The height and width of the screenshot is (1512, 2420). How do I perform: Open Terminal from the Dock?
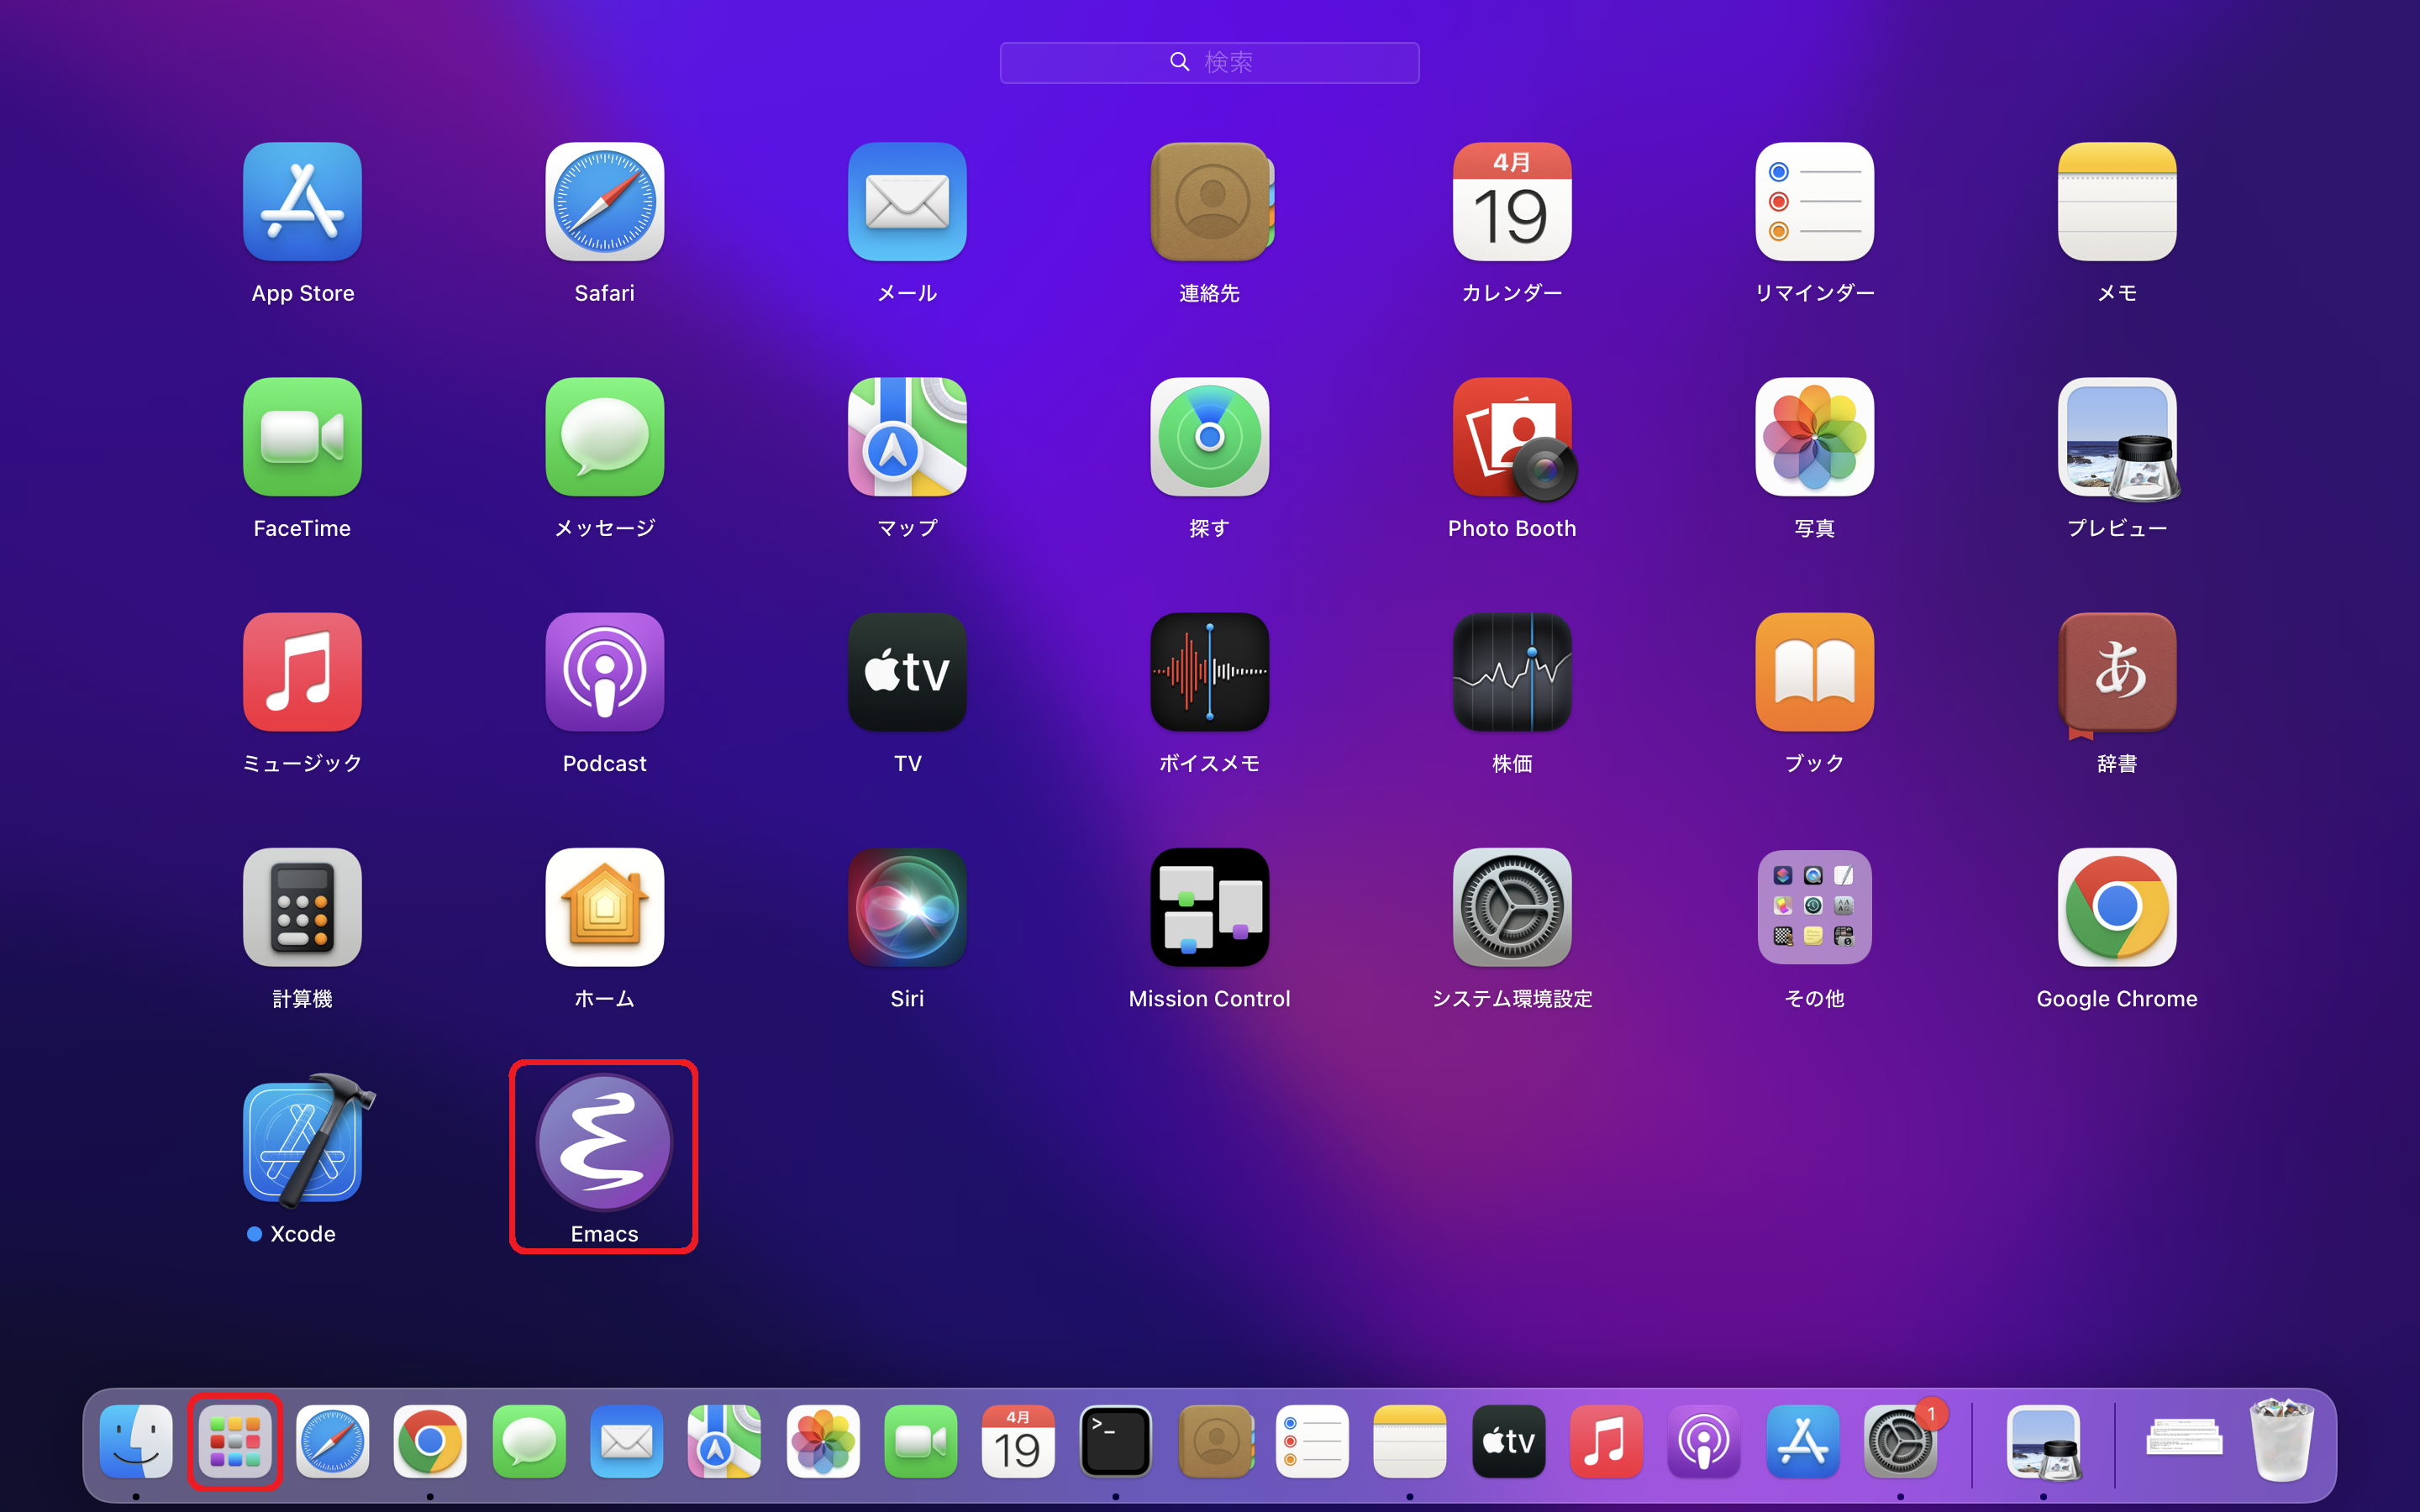point(1115,1441)
